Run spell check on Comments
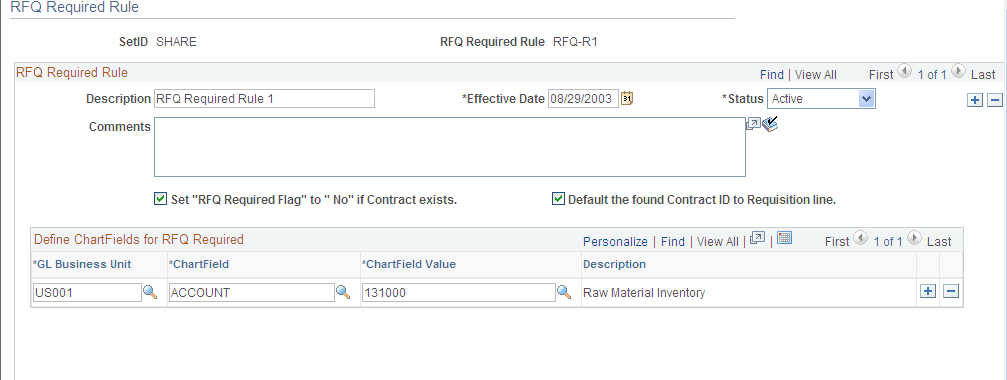The height and width of the screenshot is (380, 1007). coord(770,124)
